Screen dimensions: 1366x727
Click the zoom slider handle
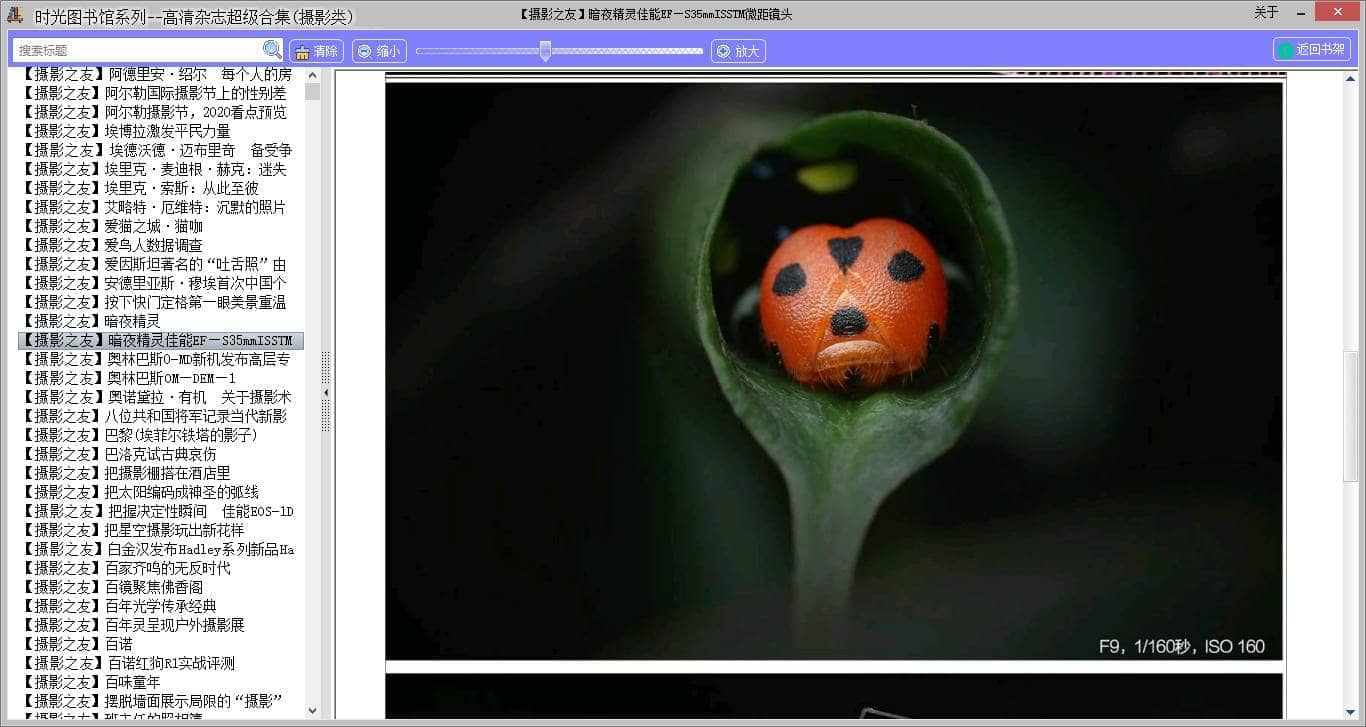point(545,51)
